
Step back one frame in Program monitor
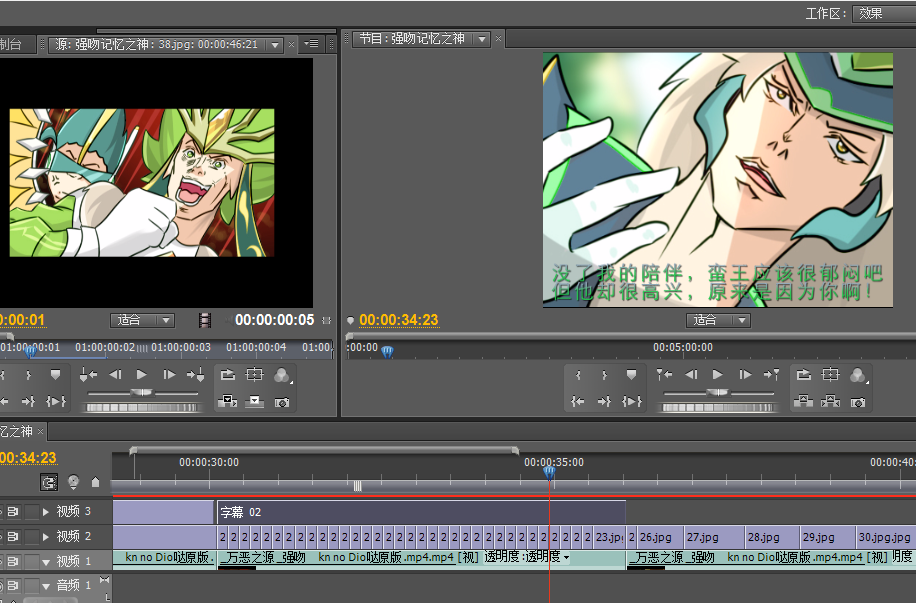pos(692,375)
